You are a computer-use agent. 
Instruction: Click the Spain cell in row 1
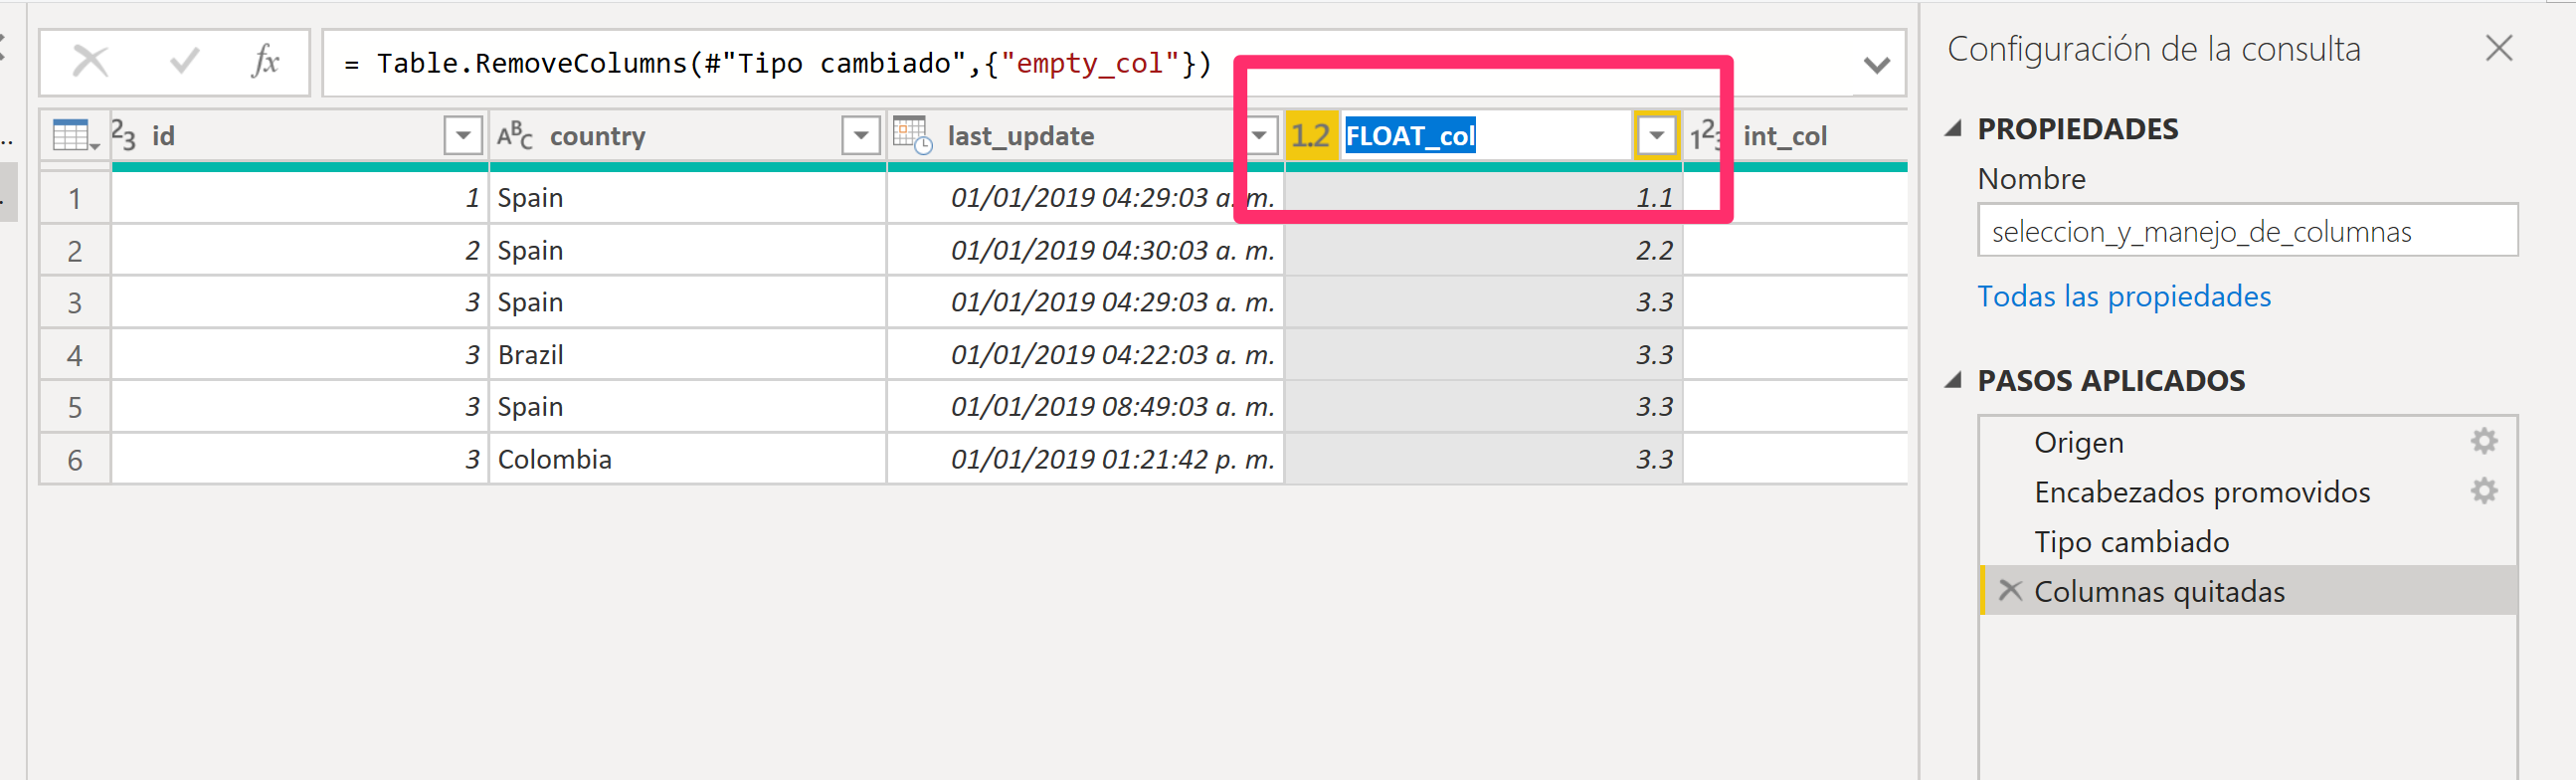pyautogui.click(x=687, y=198)
